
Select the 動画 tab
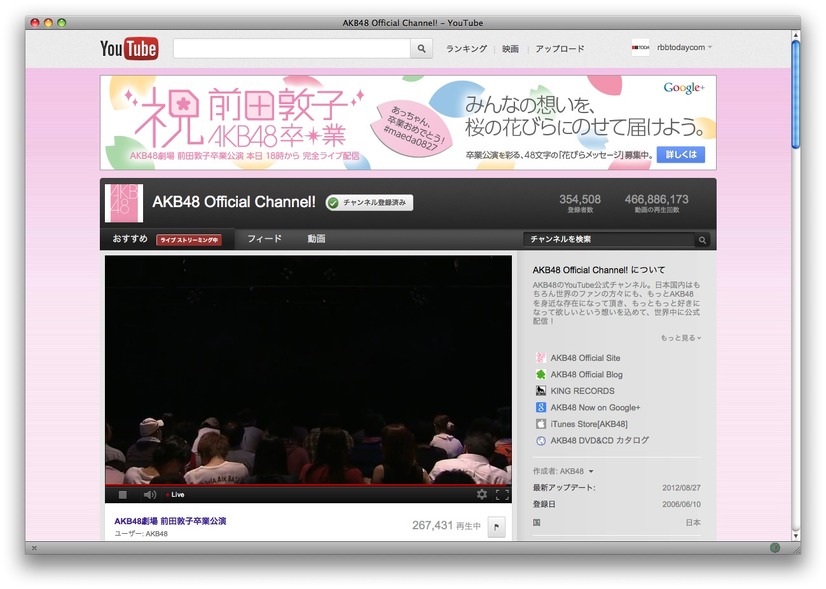(x=316, y=239)
